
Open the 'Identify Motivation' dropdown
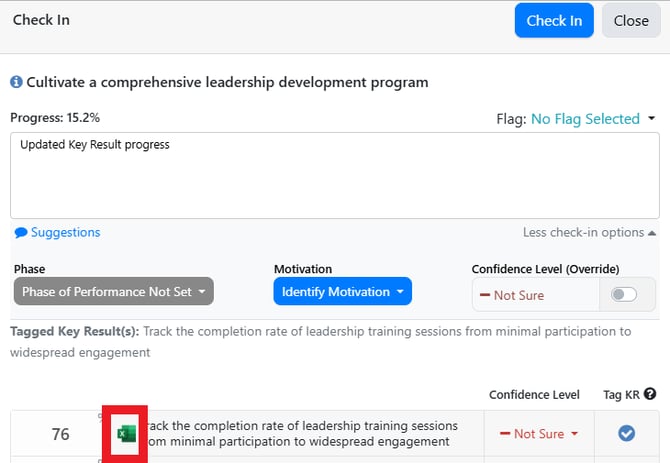coord(342,292)
